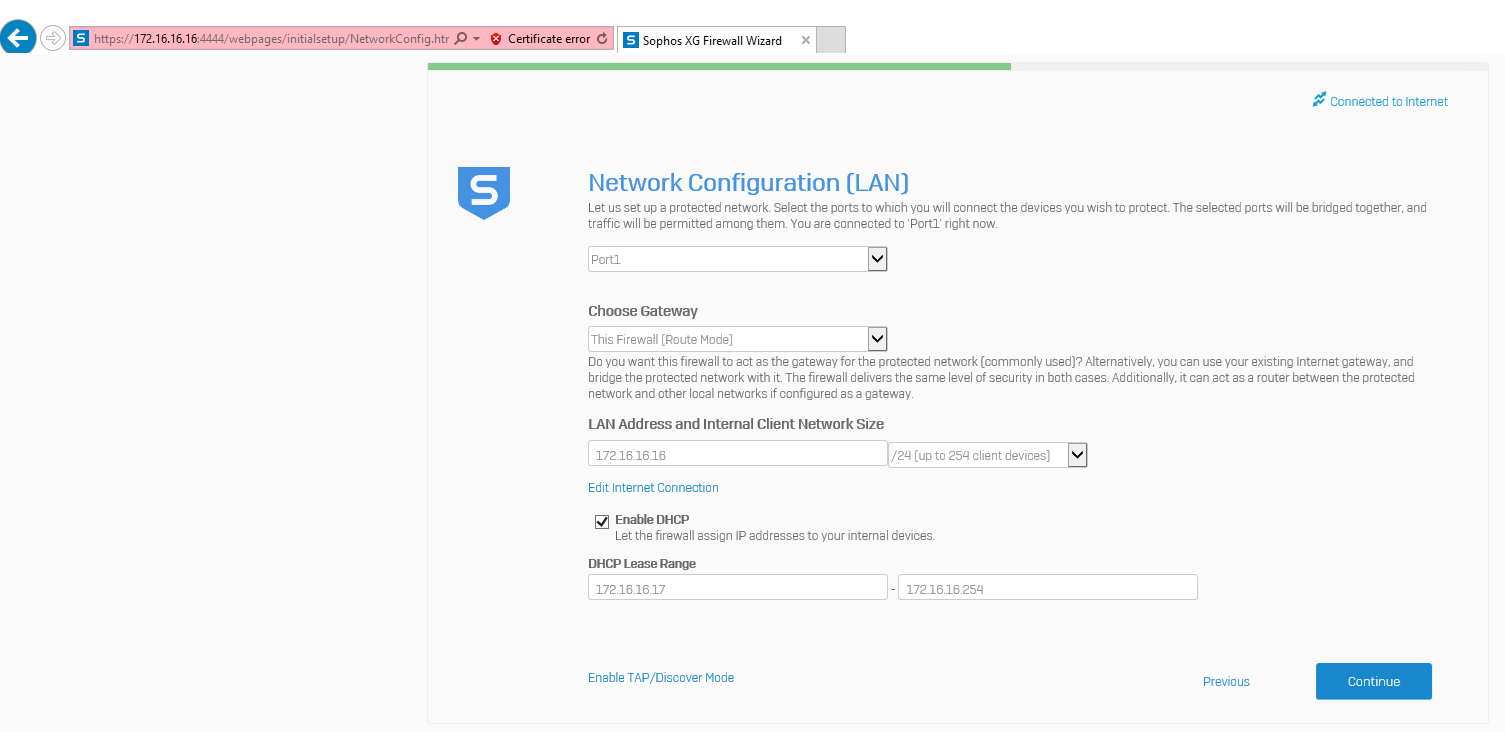Click the Sophos favicon in address bar
The width and height of the screenshot is (1505, 732).
(x=81, y=39)
